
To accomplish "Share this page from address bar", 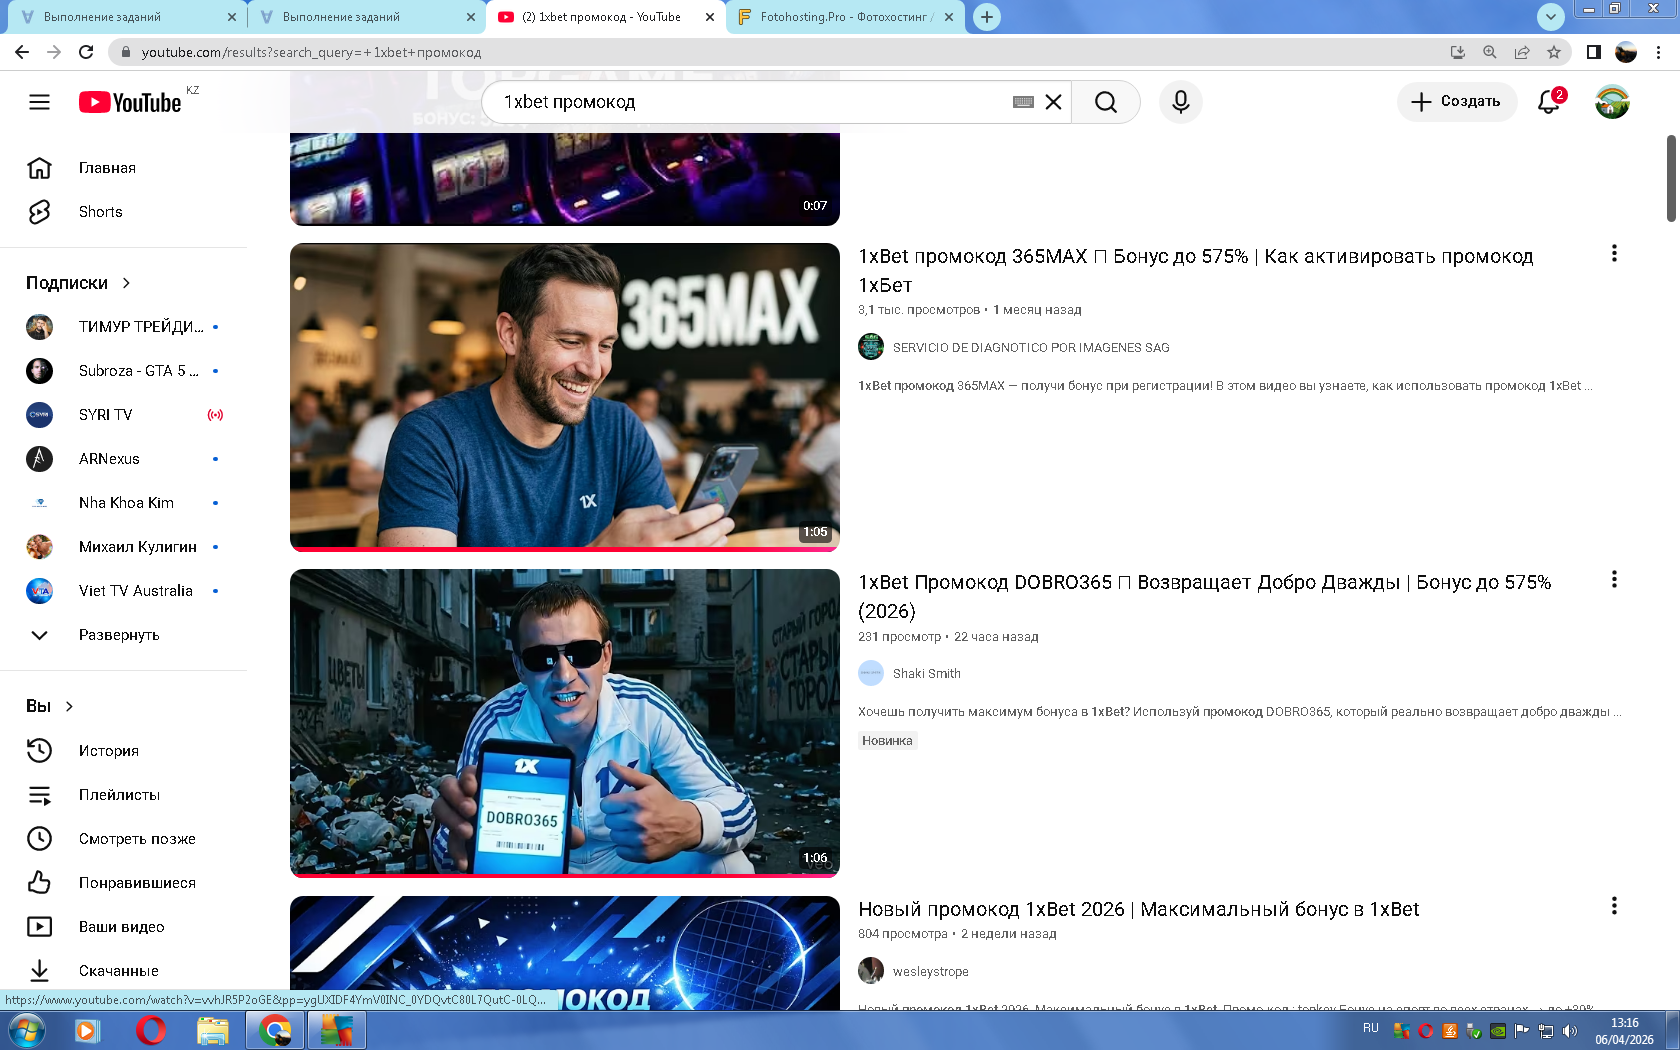I will point(1521,52).
